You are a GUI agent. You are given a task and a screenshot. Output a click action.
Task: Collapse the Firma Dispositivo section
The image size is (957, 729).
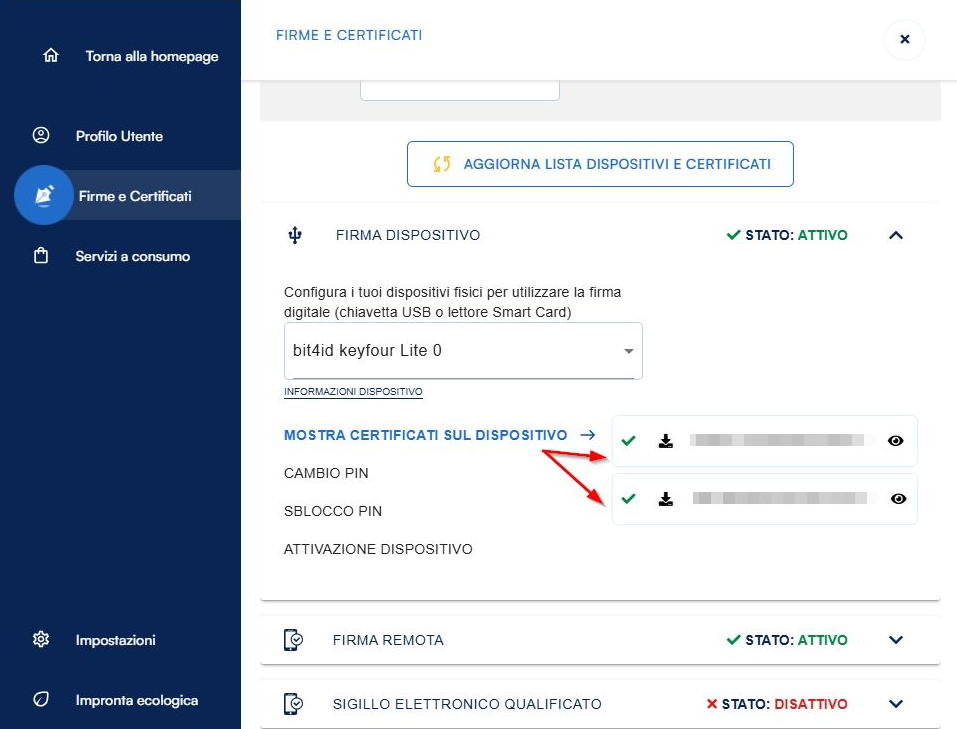pos(895,235)
